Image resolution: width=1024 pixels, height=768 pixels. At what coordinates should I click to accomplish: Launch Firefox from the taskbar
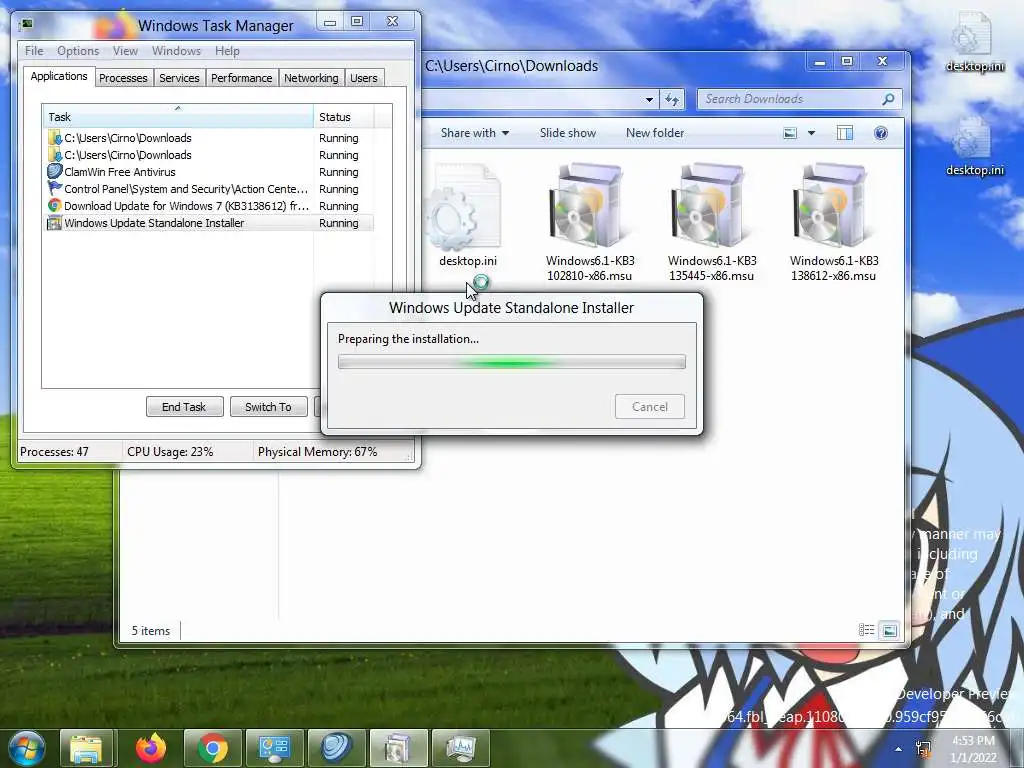coord(151,748)
